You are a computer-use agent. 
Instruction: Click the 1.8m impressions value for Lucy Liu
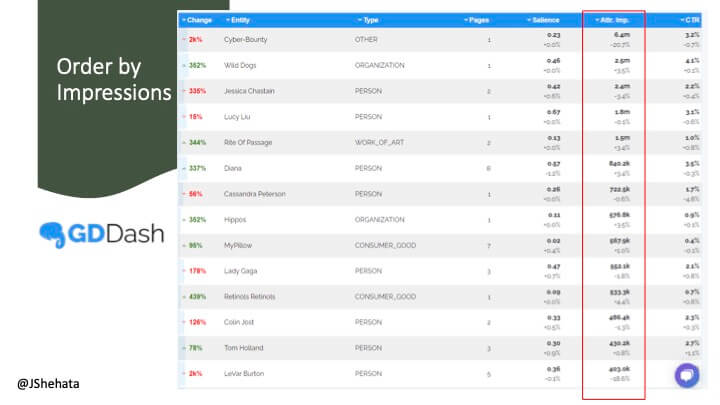[622, 112]
